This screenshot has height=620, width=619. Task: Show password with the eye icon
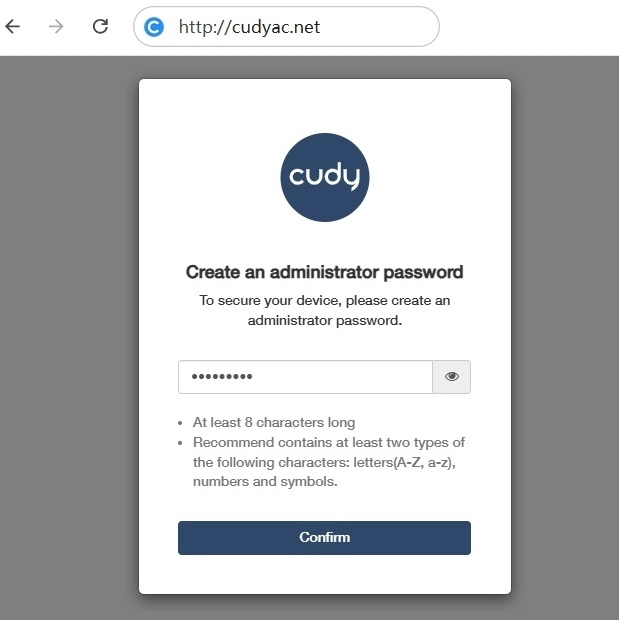tap(451, 377)
